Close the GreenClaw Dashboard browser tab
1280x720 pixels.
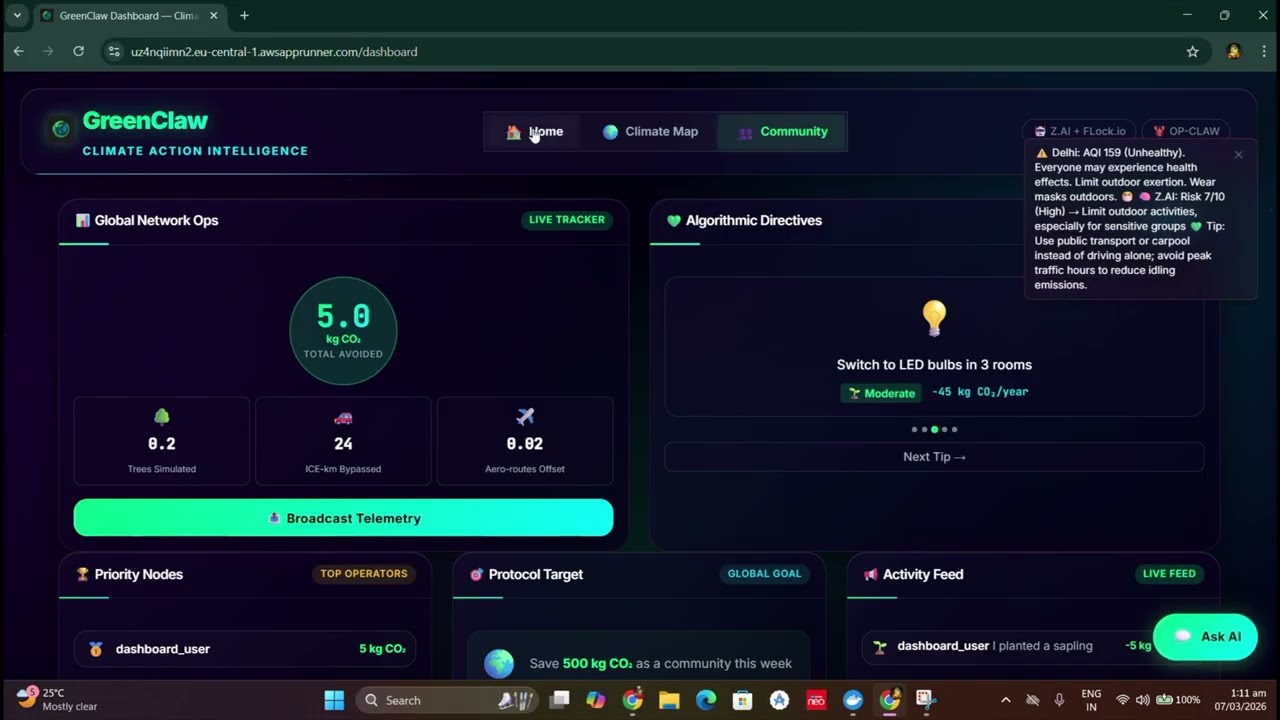pos(213,16)
